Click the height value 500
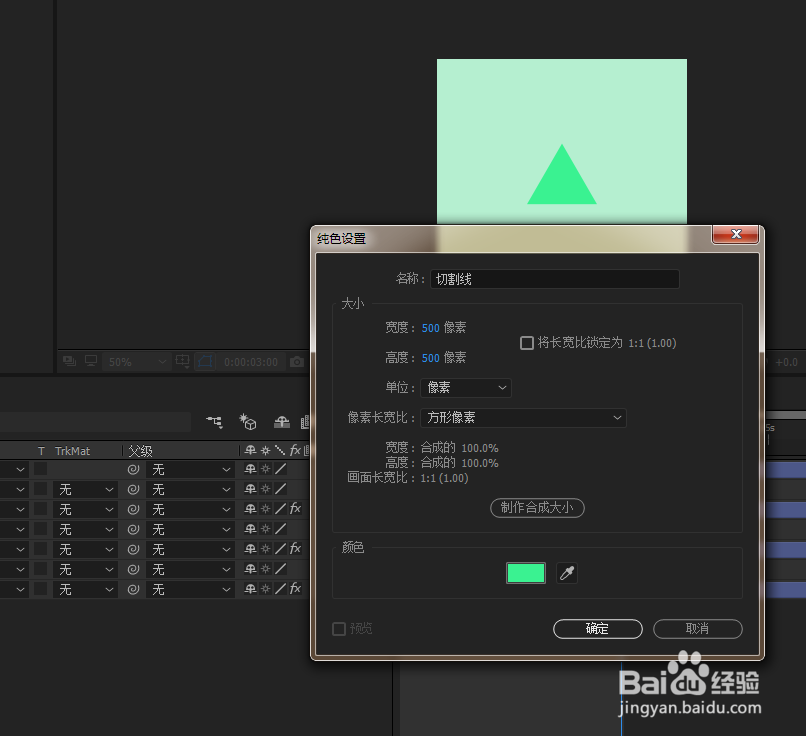Screen dimensions: 806x736 pyautogui.click(x=431, y=358)
